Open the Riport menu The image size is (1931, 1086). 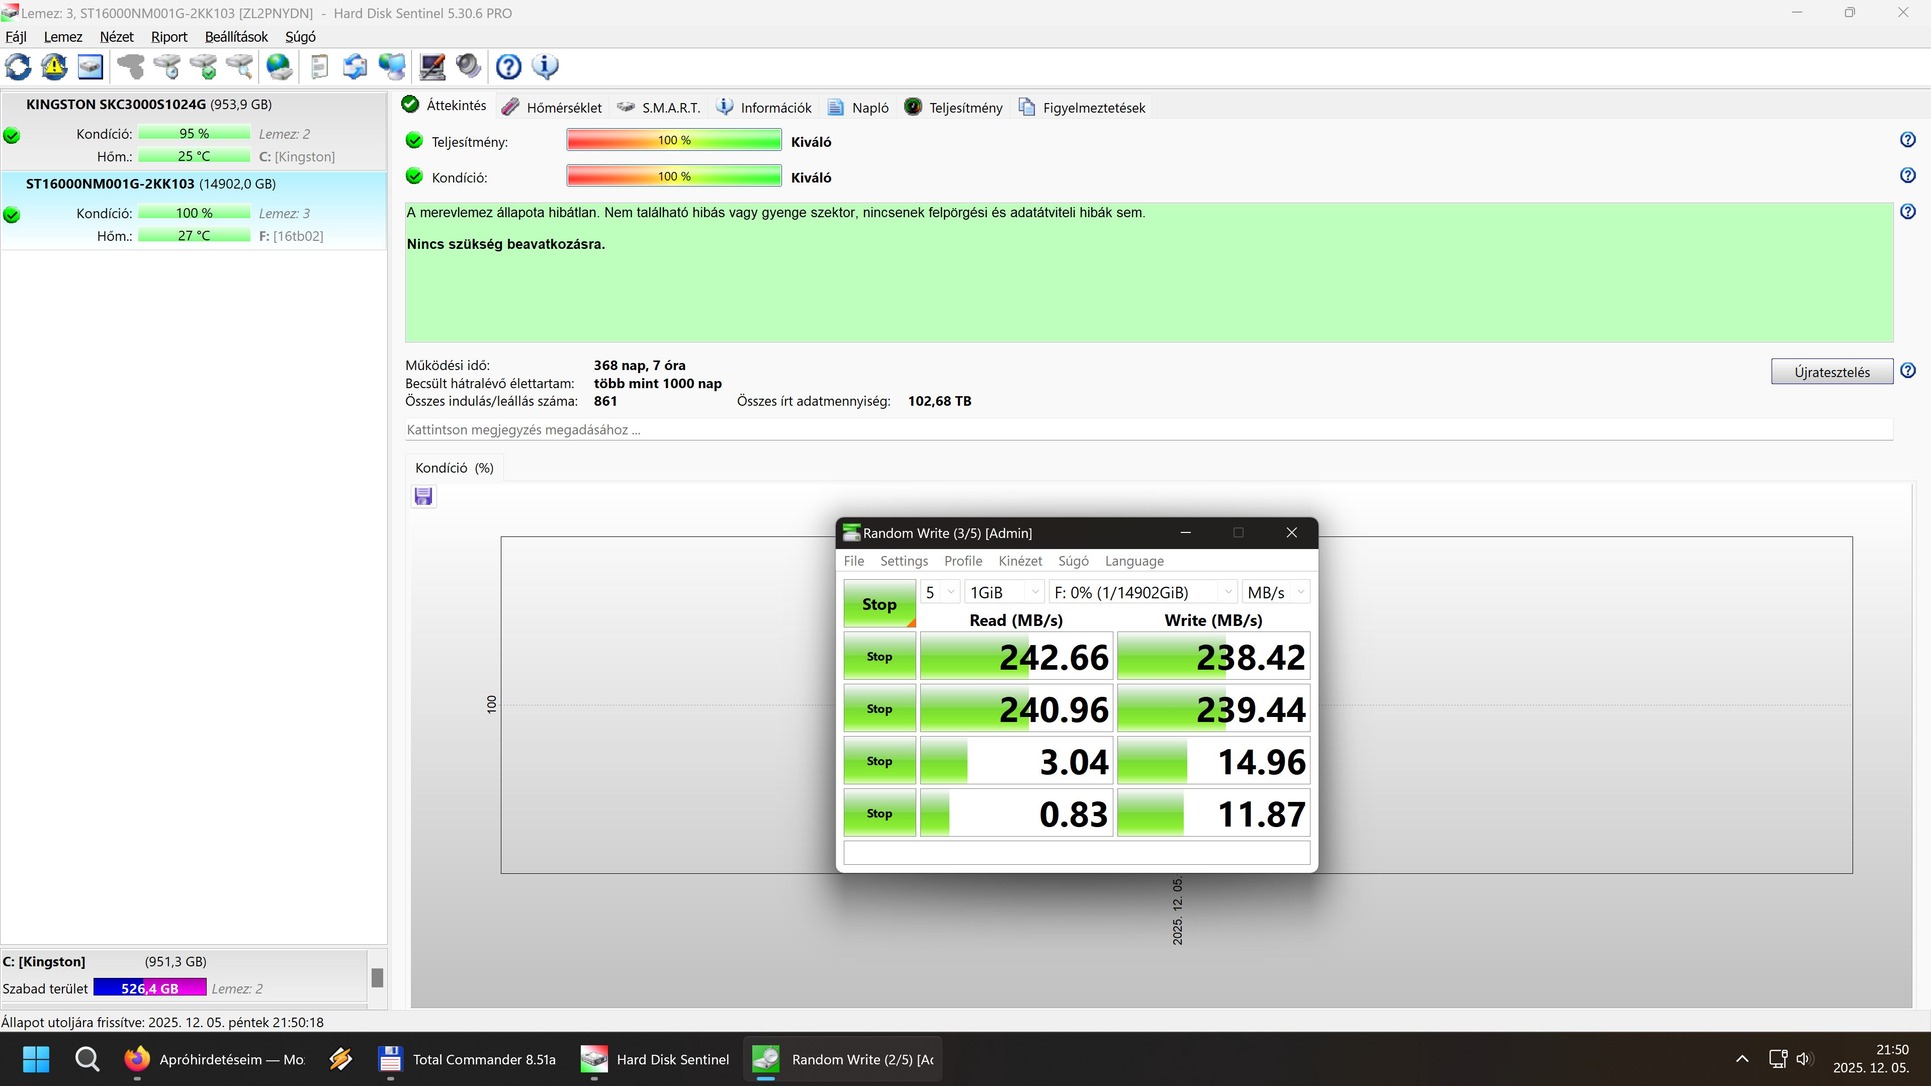(x=169, y=37)
